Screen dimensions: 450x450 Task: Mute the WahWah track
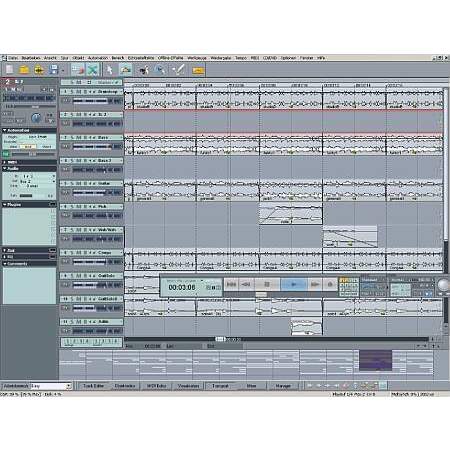(79, 230)
